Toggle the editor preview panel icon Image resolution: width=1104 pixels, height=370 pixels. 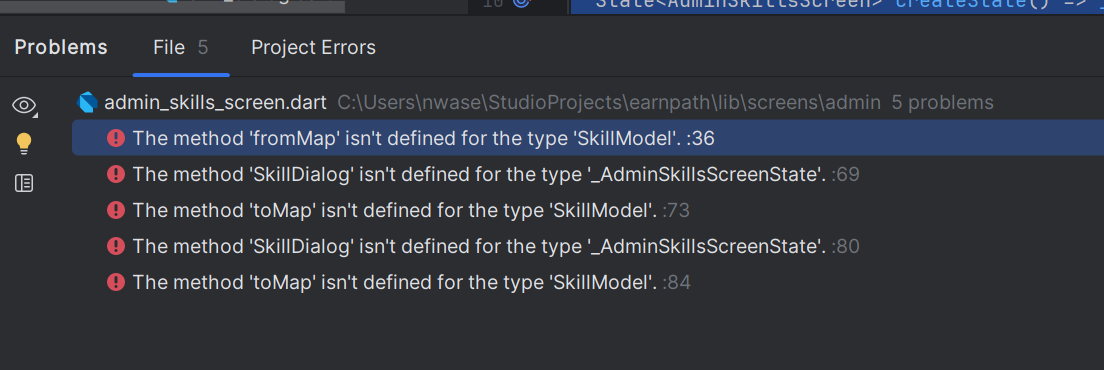(x=24, y=184)
